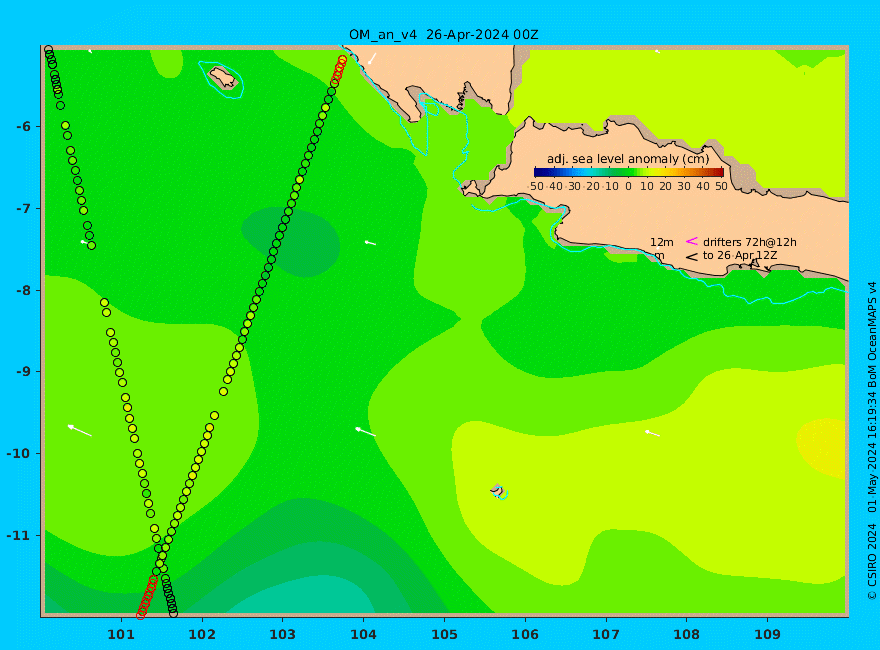This screenshot has height=650, width=880.
Task: Click the 103 longitude axis label
Action: point(282,634)
